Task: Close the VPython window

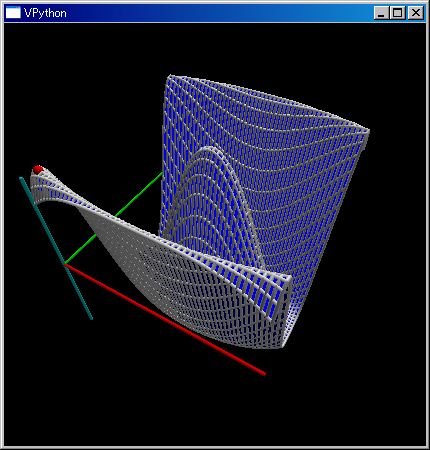Action: click(416, 13)
